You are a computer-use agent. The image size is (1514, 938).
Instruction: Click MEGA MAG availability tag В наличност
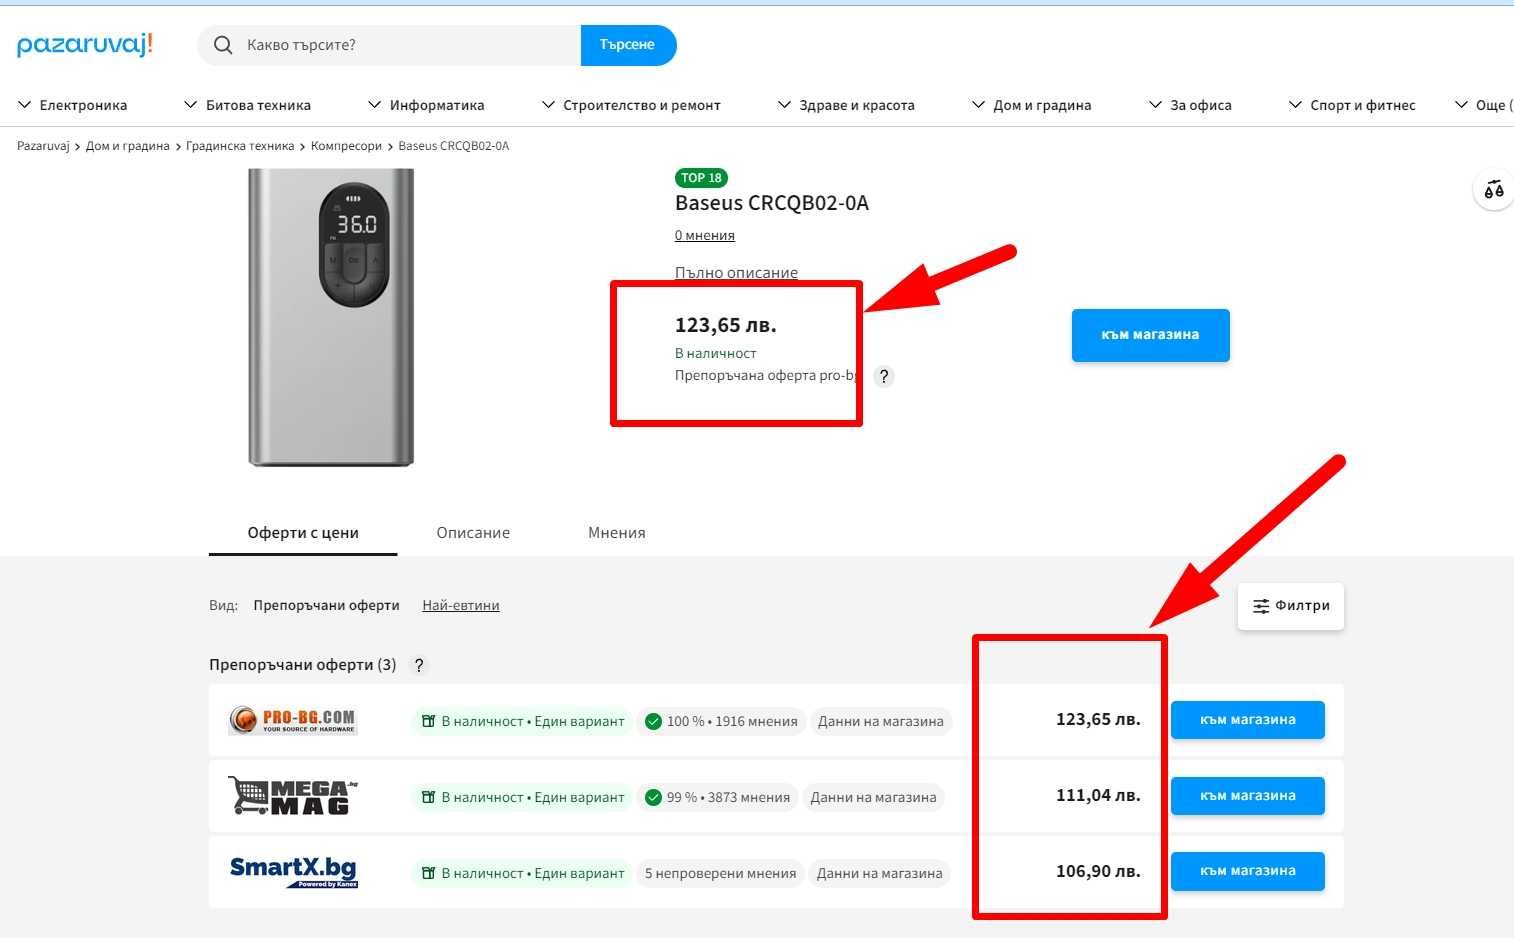coord(523,797)
